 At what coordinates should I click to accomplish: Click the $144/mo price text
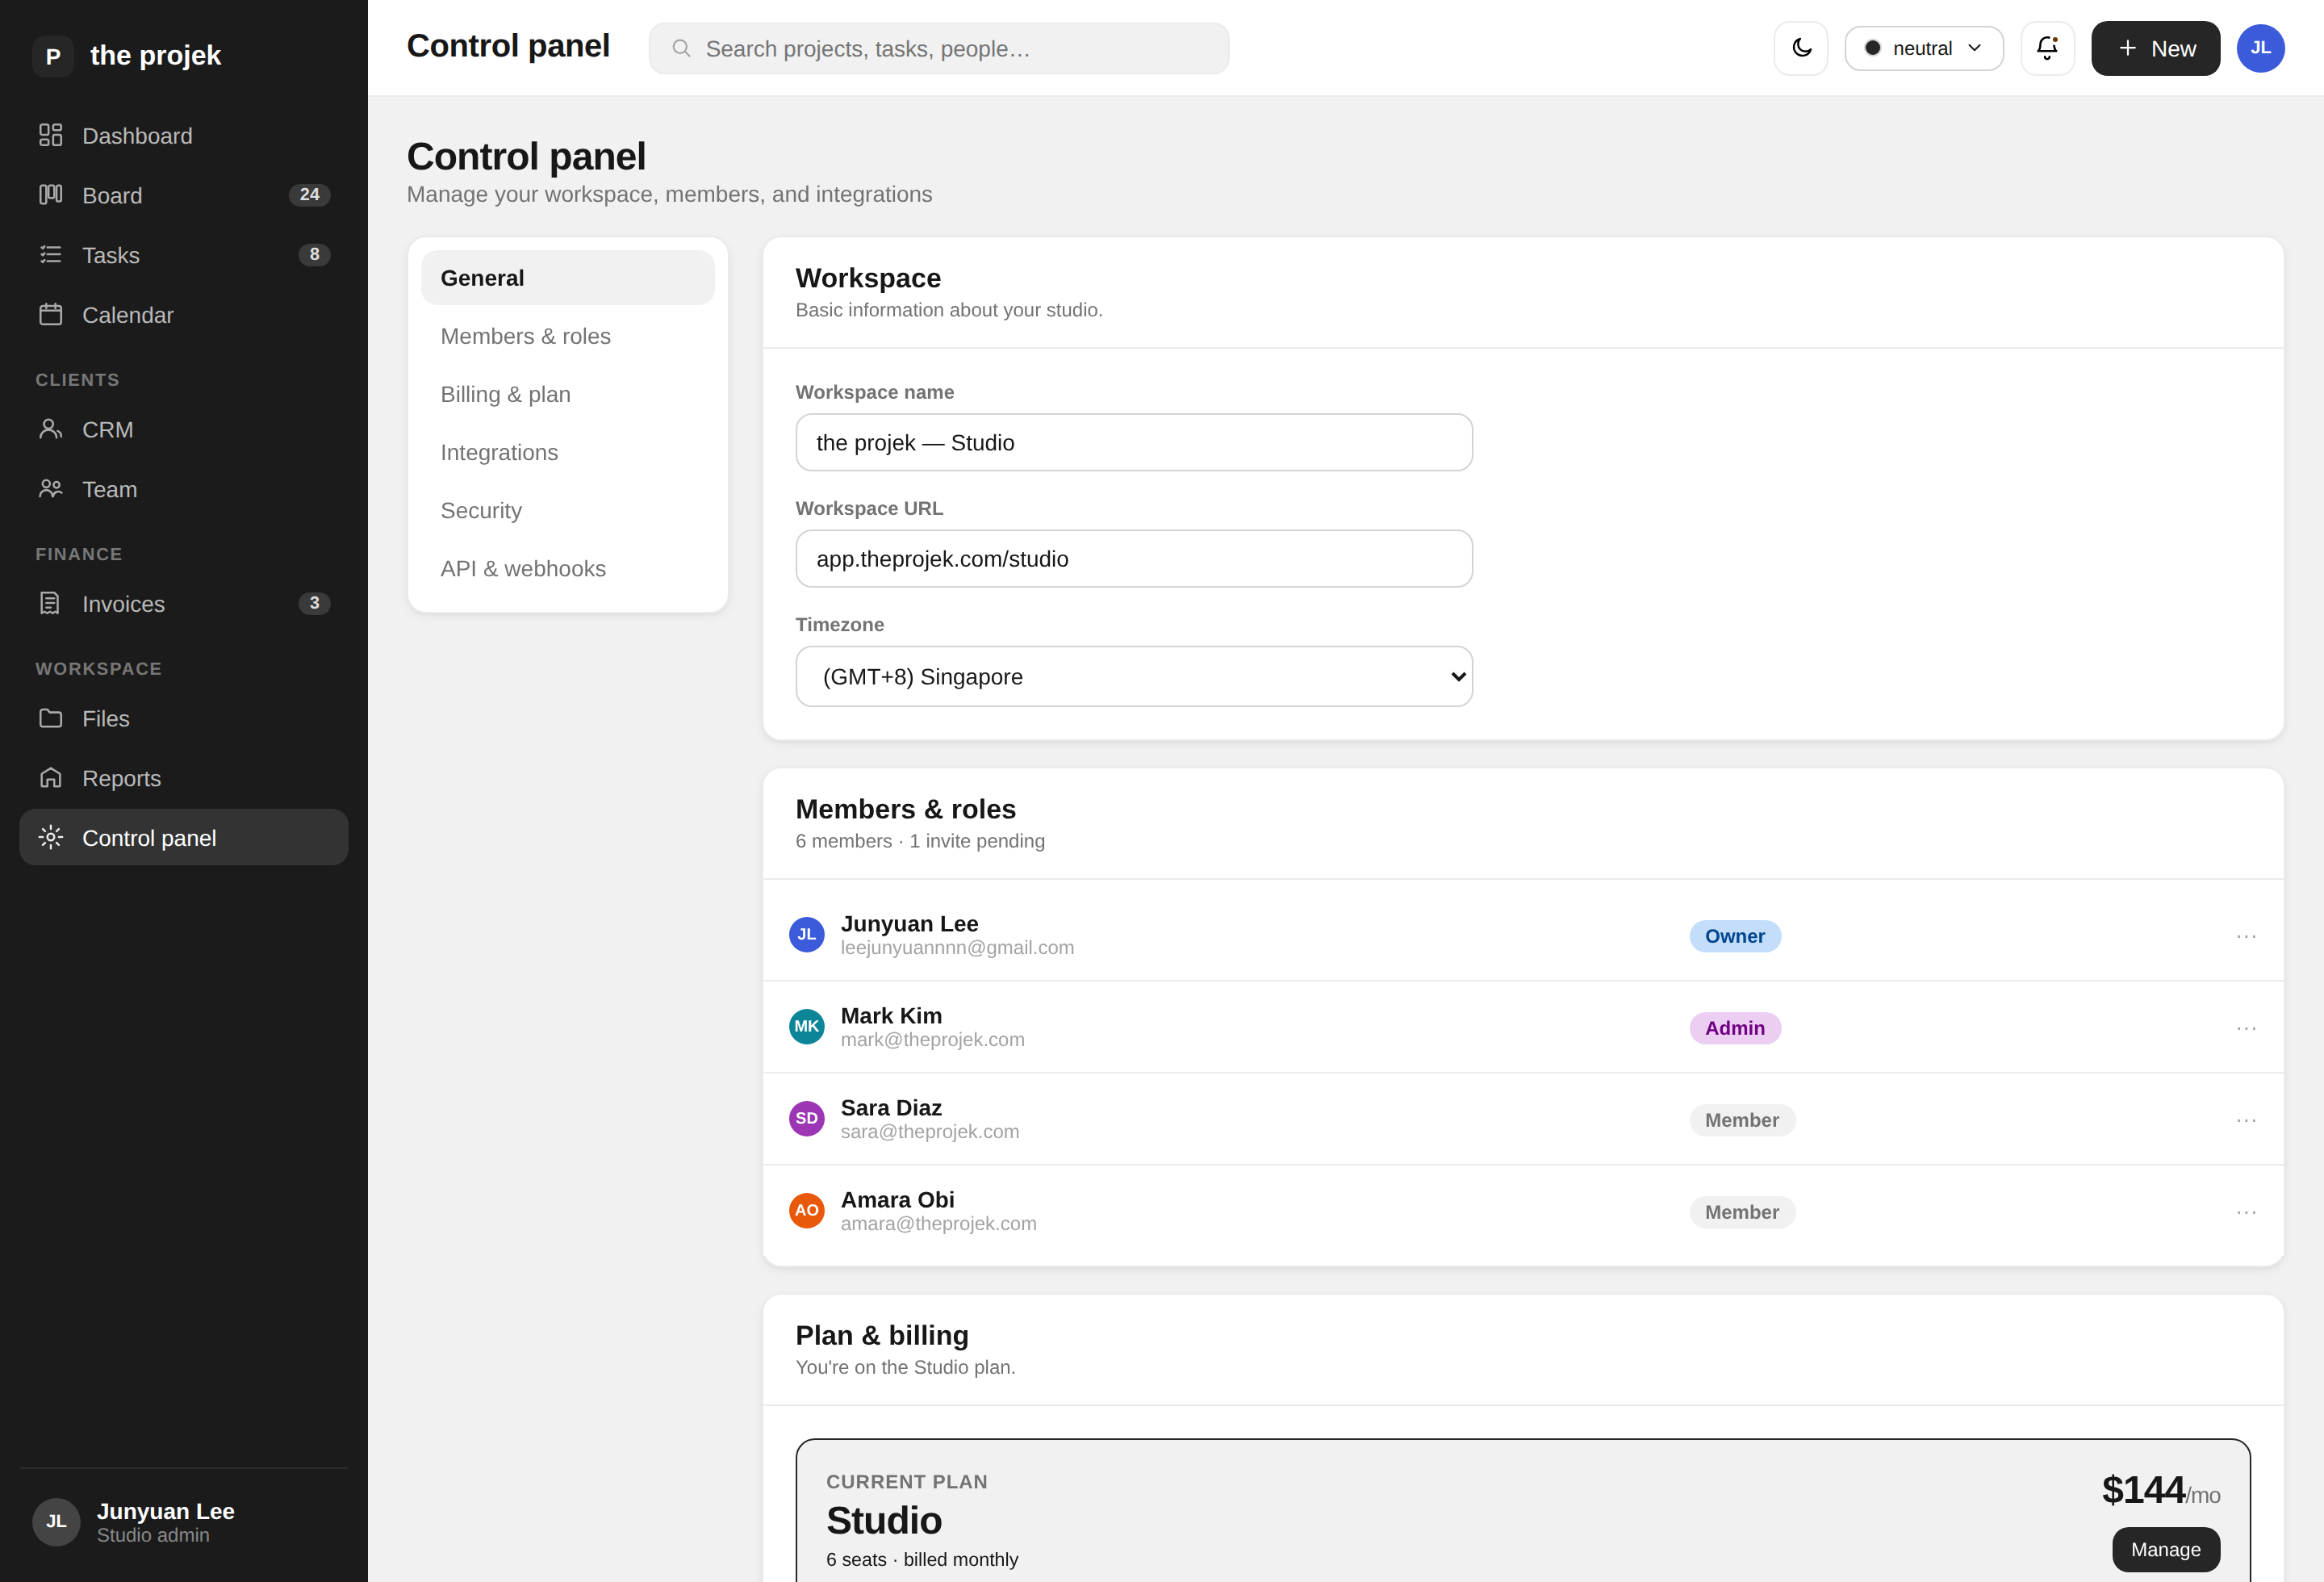(x=2160, y=1490)
